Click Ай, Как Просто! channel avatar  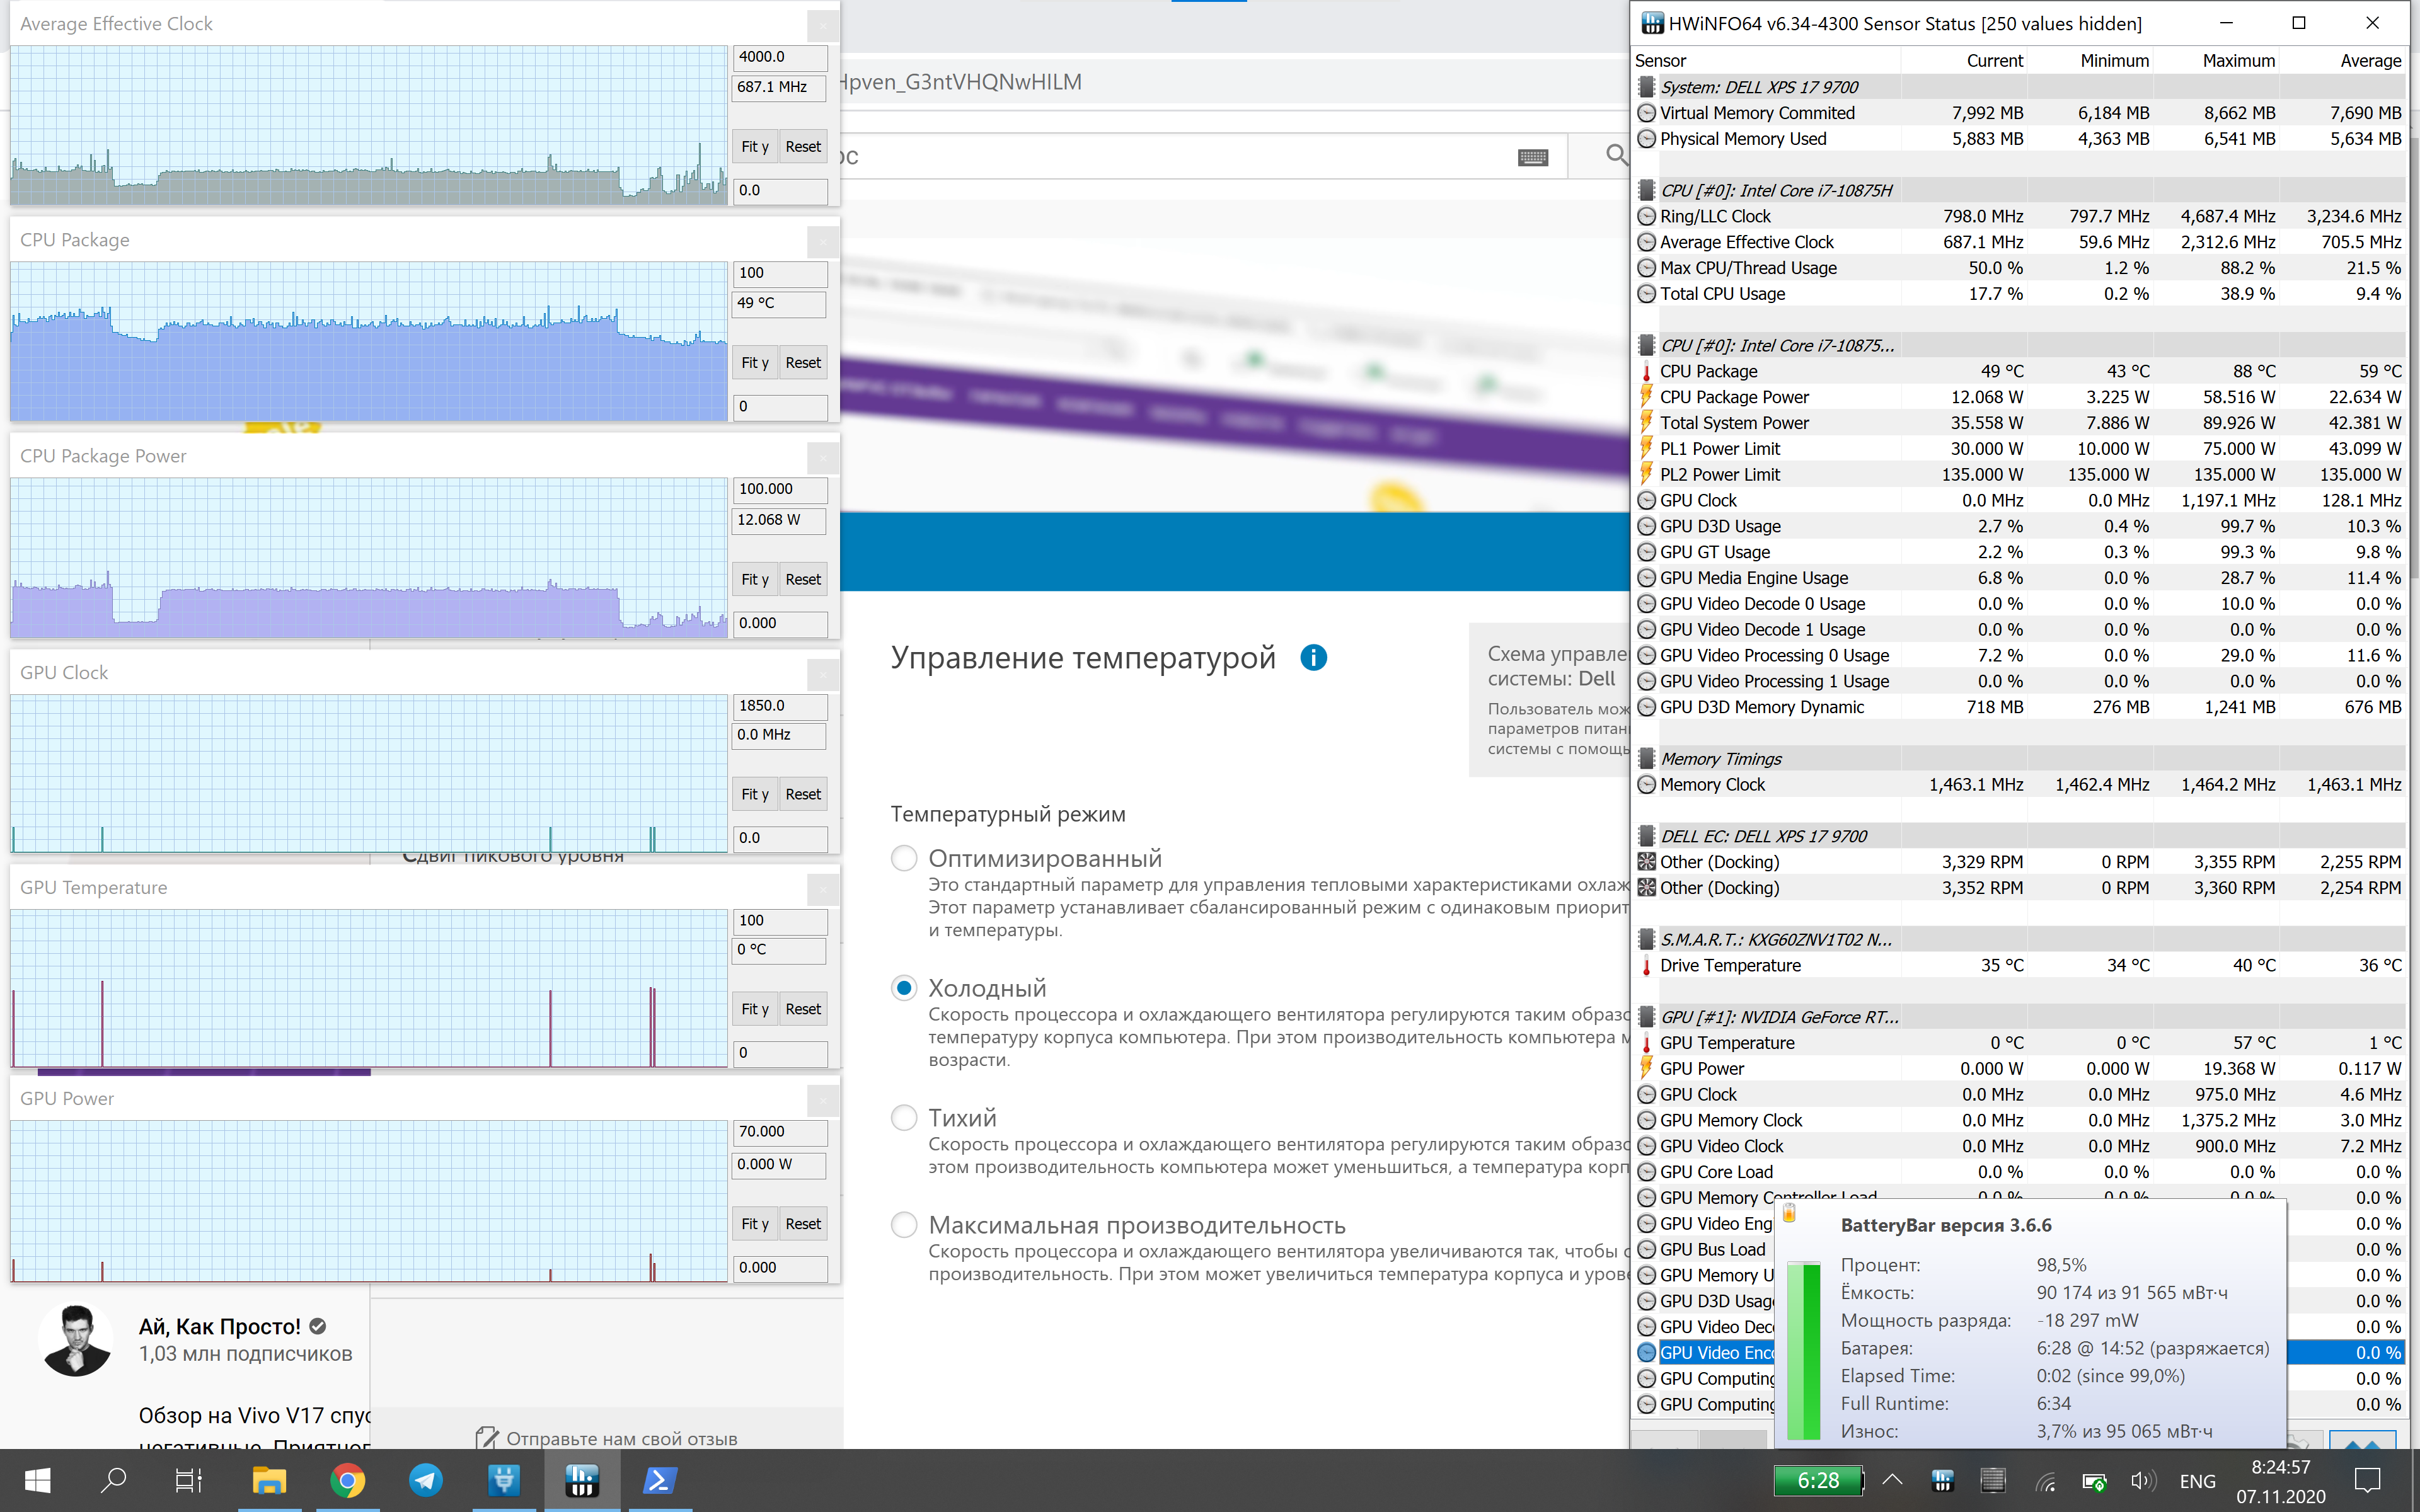coord(76,1340)
